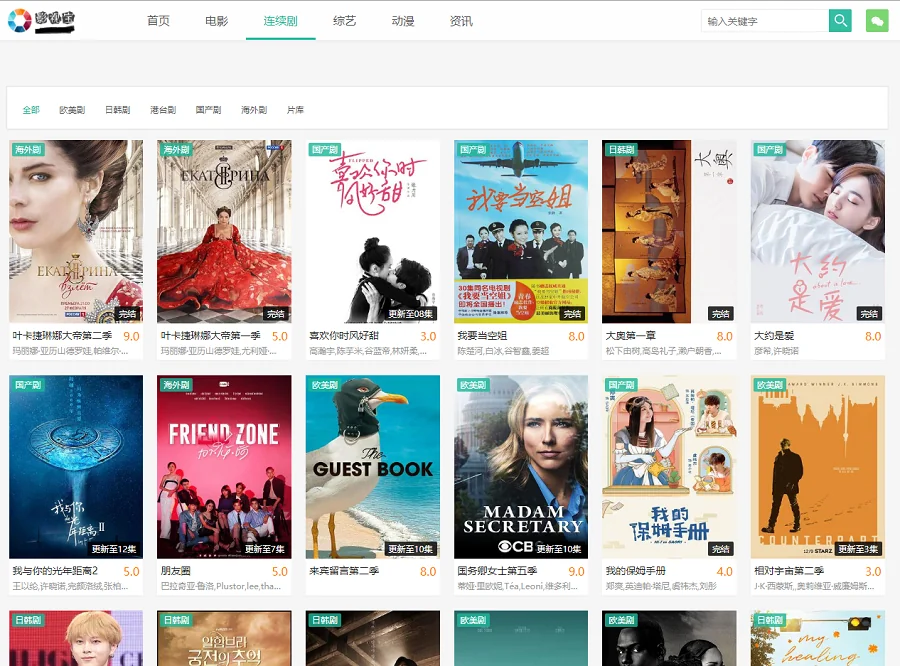The image size is (900, 666).
Task: Select the 国产剧 filter
Action: (x=208, y=110)
